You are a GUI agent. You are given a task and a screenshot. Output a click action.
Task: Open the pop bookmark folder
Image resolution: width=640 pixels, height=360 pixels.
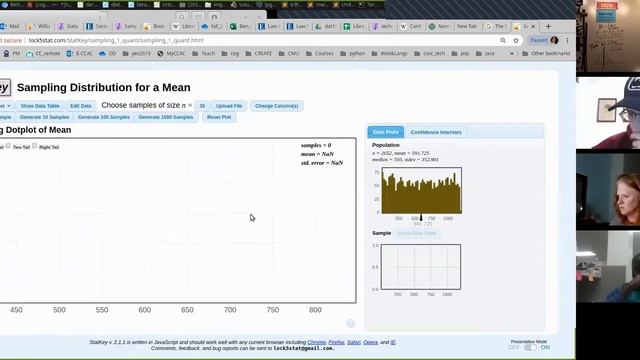(460, 53)
